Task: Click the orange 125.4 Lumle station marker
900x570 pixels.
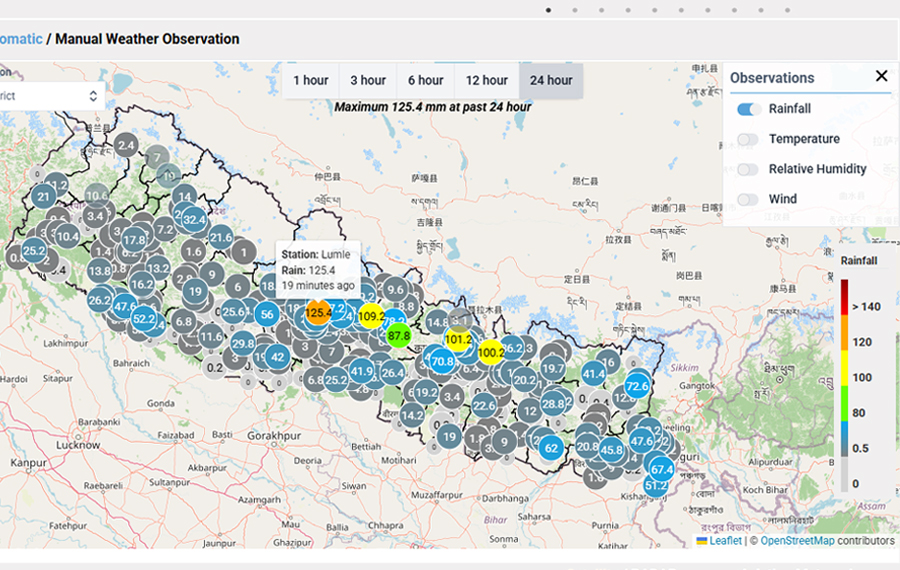Action: [x=317, y=312]
